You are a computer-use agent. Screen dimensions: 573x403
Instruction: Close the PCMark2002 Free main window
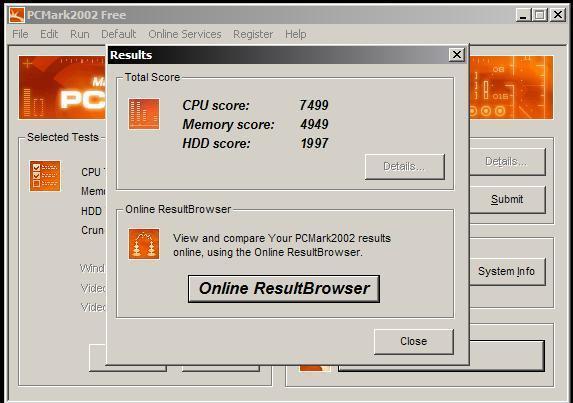[558, 15]
